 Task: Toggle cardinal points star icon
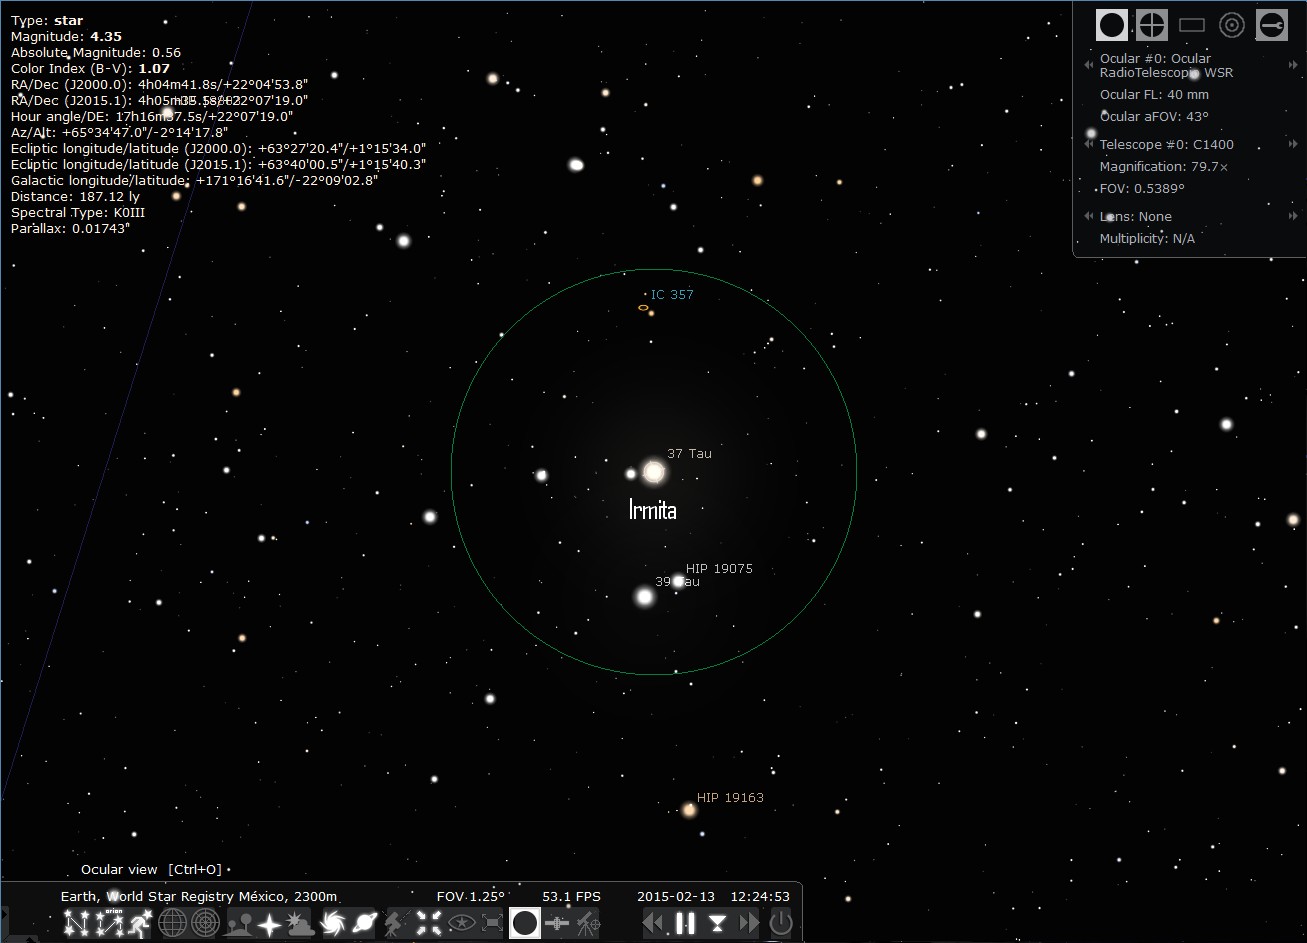coord(270,923)
